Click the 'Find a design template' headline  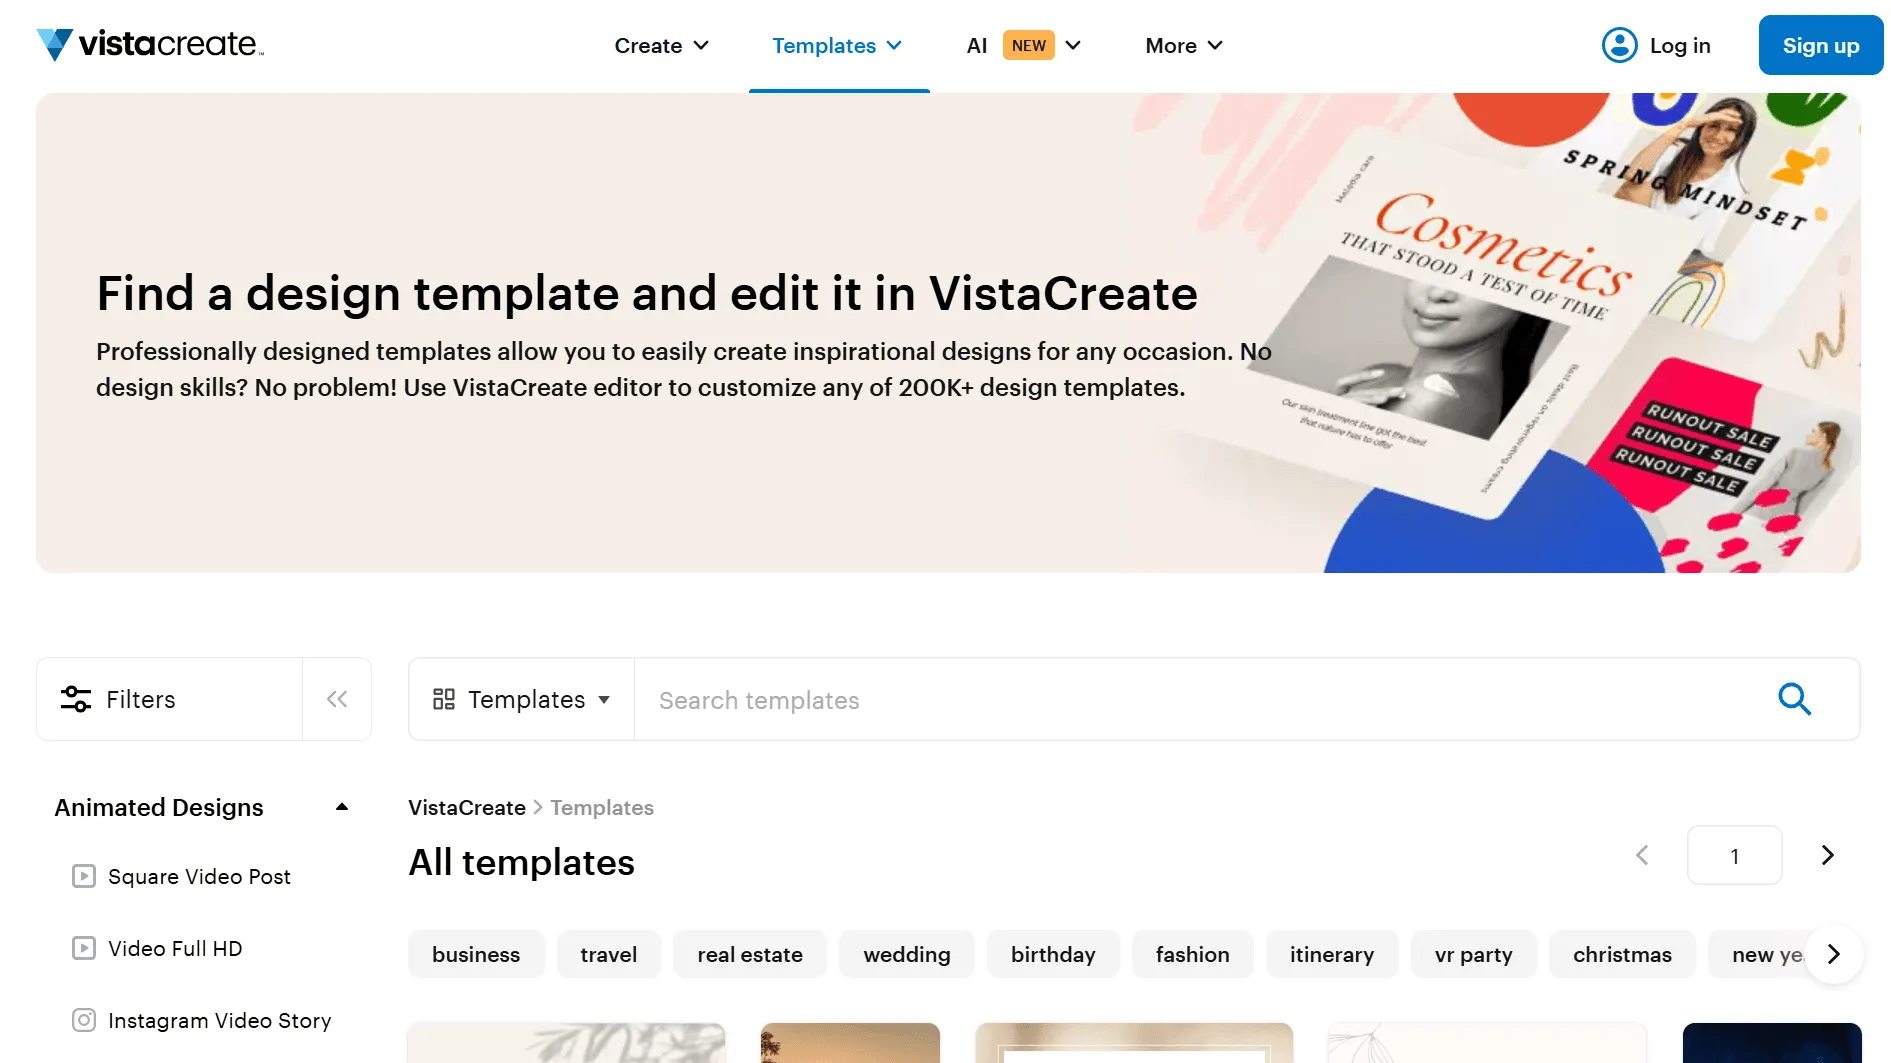pyautogui.click(x=647, y=293)
